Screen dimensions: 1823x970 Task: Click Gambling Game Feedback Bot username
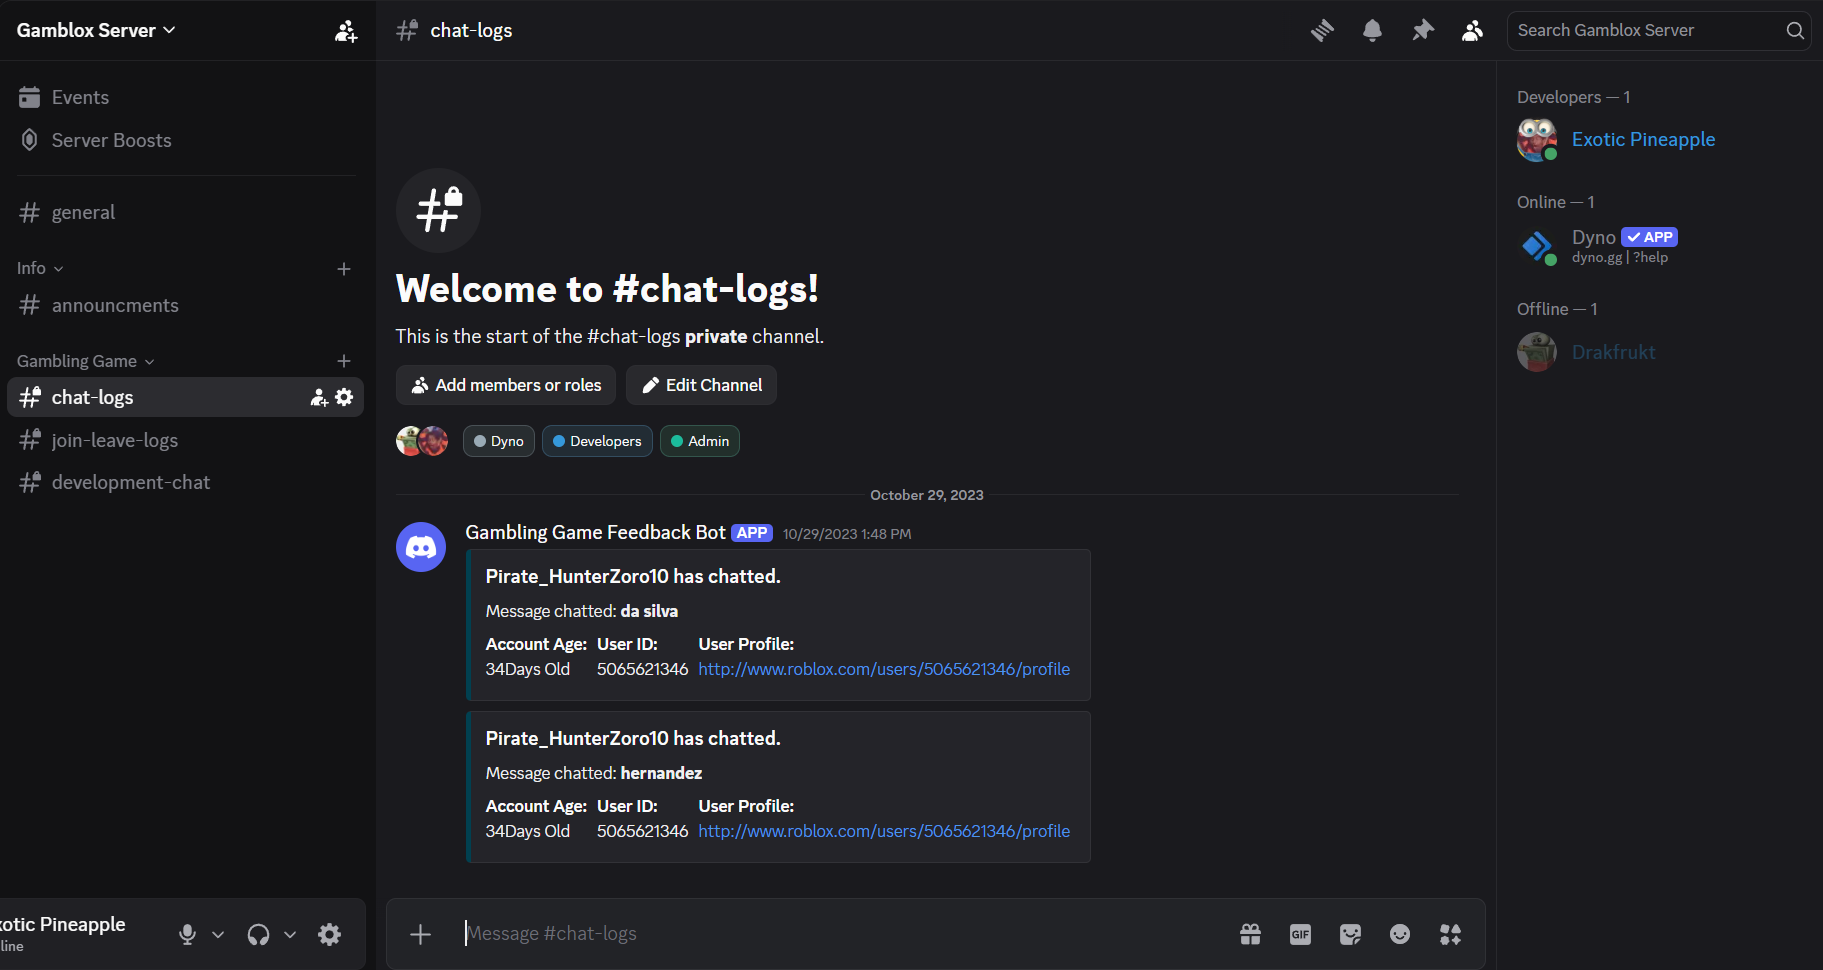click(595, 533)
